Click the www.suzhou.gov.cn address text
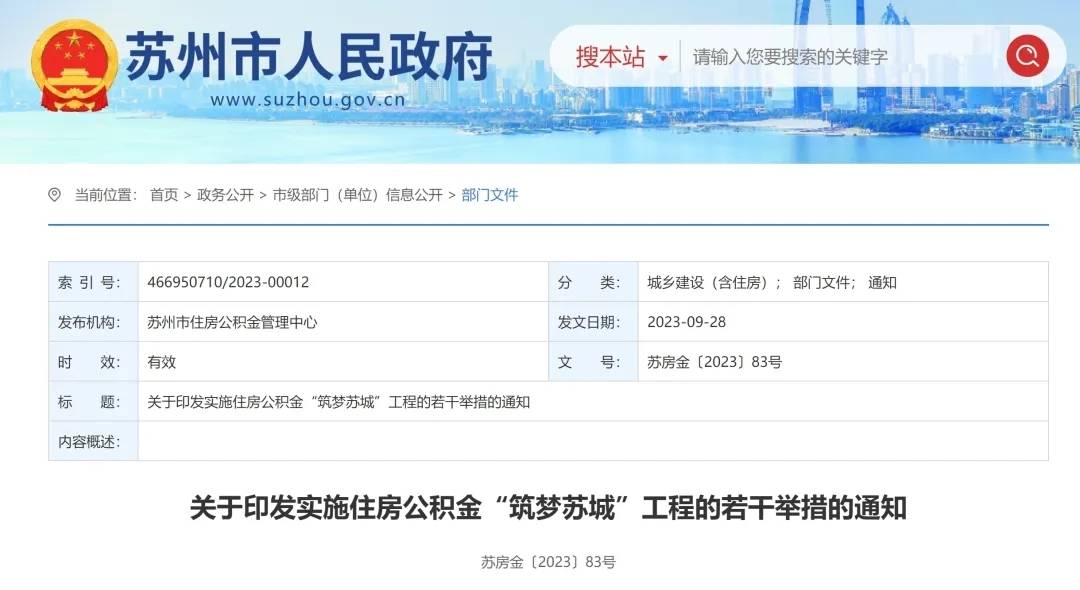The width and height of the screenshot is (1080, 590). (x=307, y=99)
